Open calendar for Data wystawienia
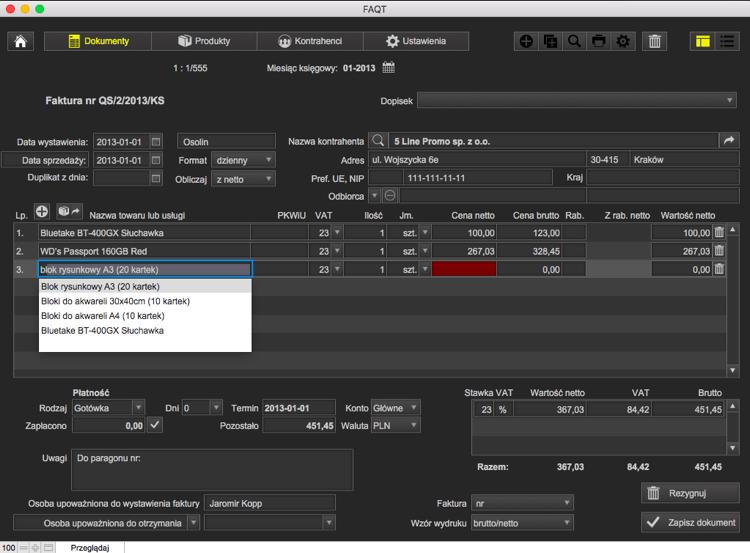Viewport: 750px width, 553px height. tap(156, 142)
